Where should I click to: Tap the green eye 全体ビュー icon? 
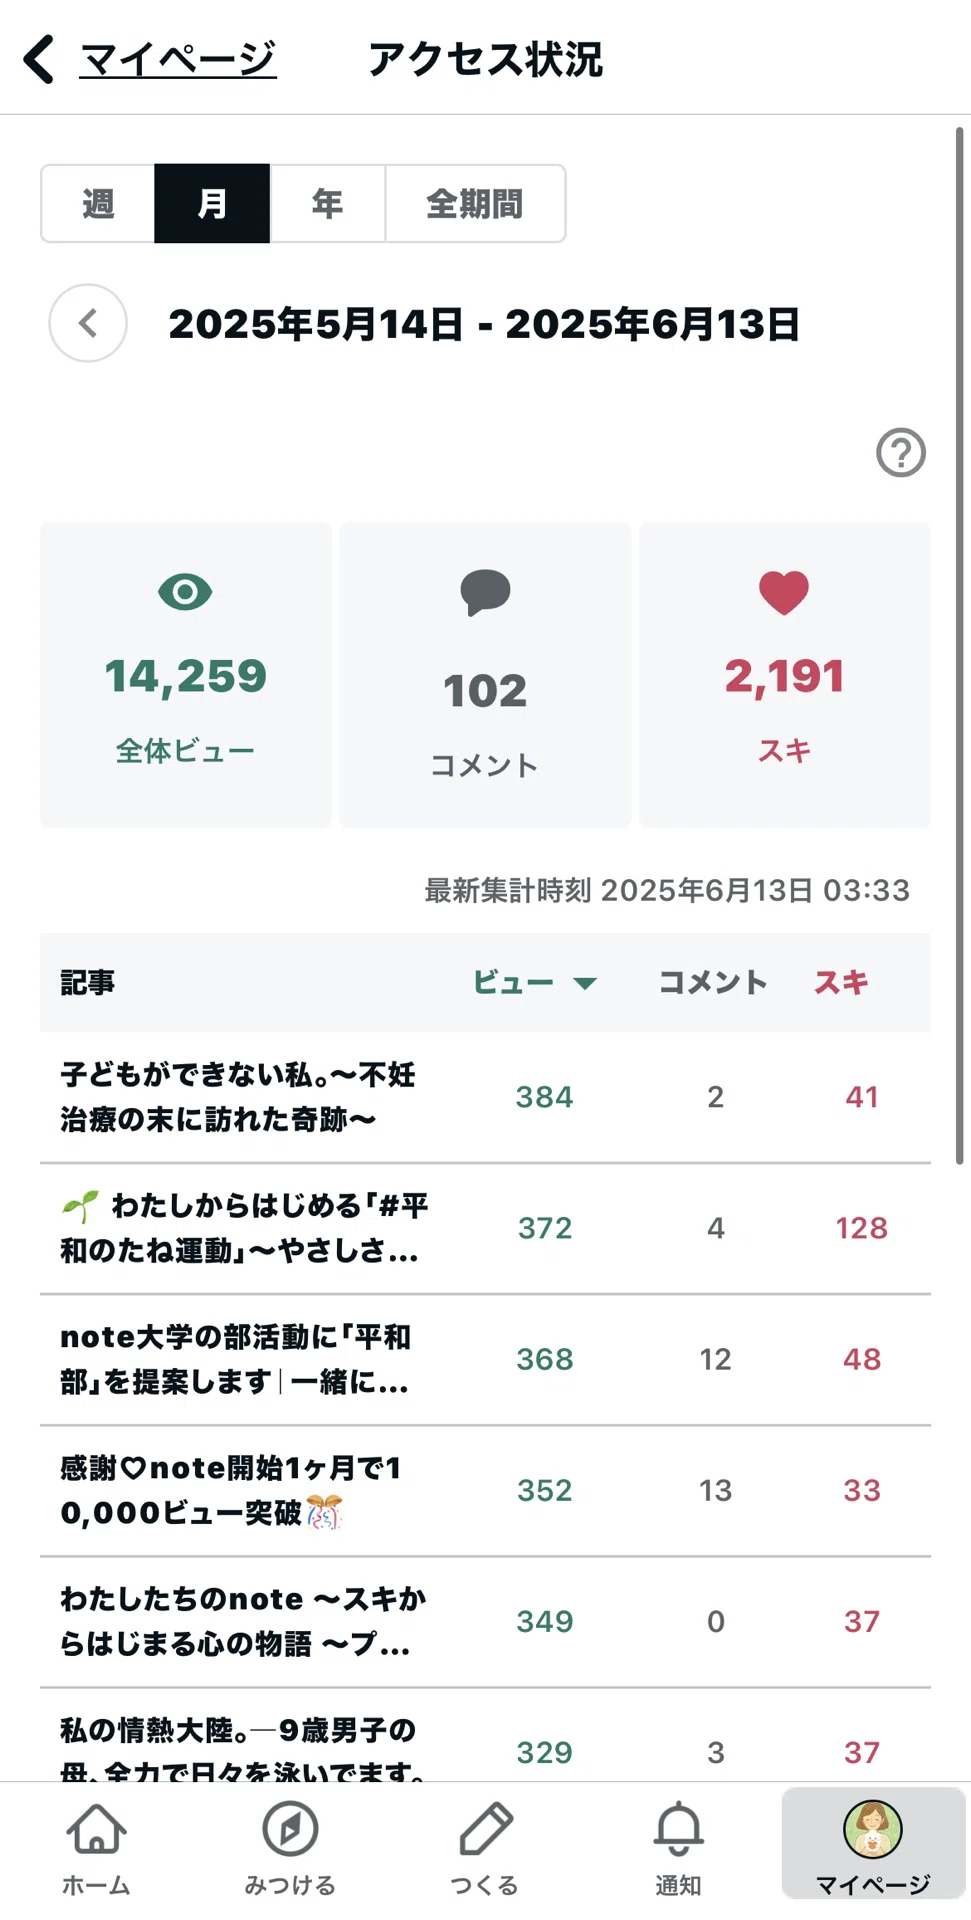coord(185,592)
